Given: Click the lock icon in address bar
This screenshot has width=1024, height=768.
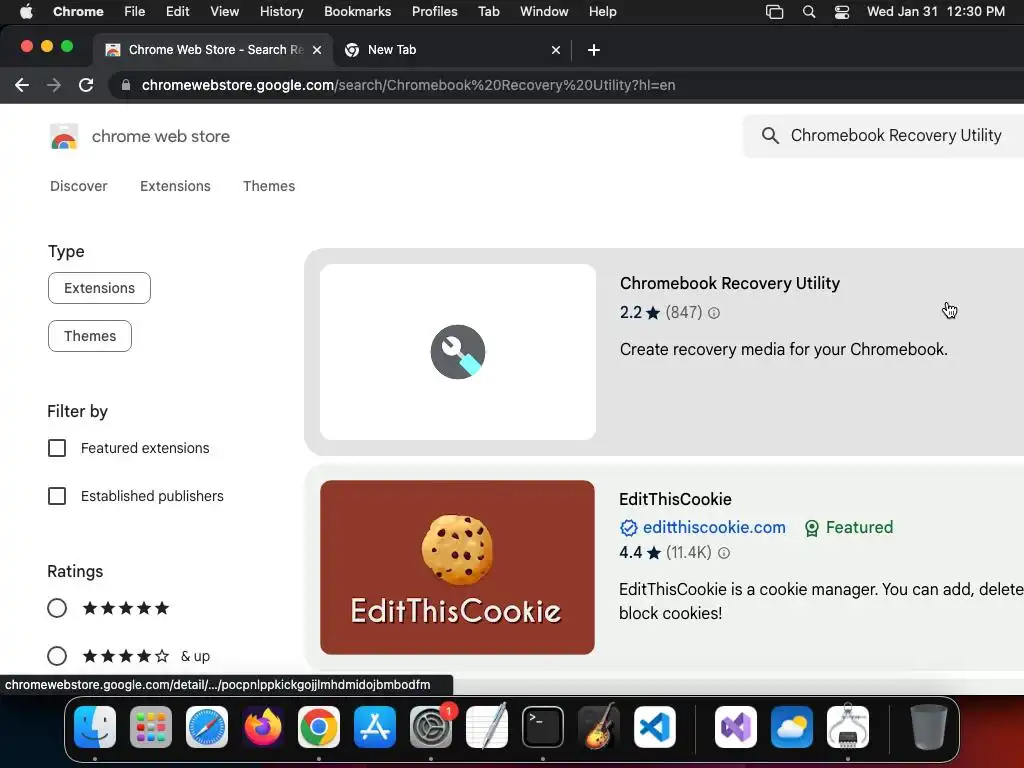Looking at the screenshot, I should tap(126, 85).
